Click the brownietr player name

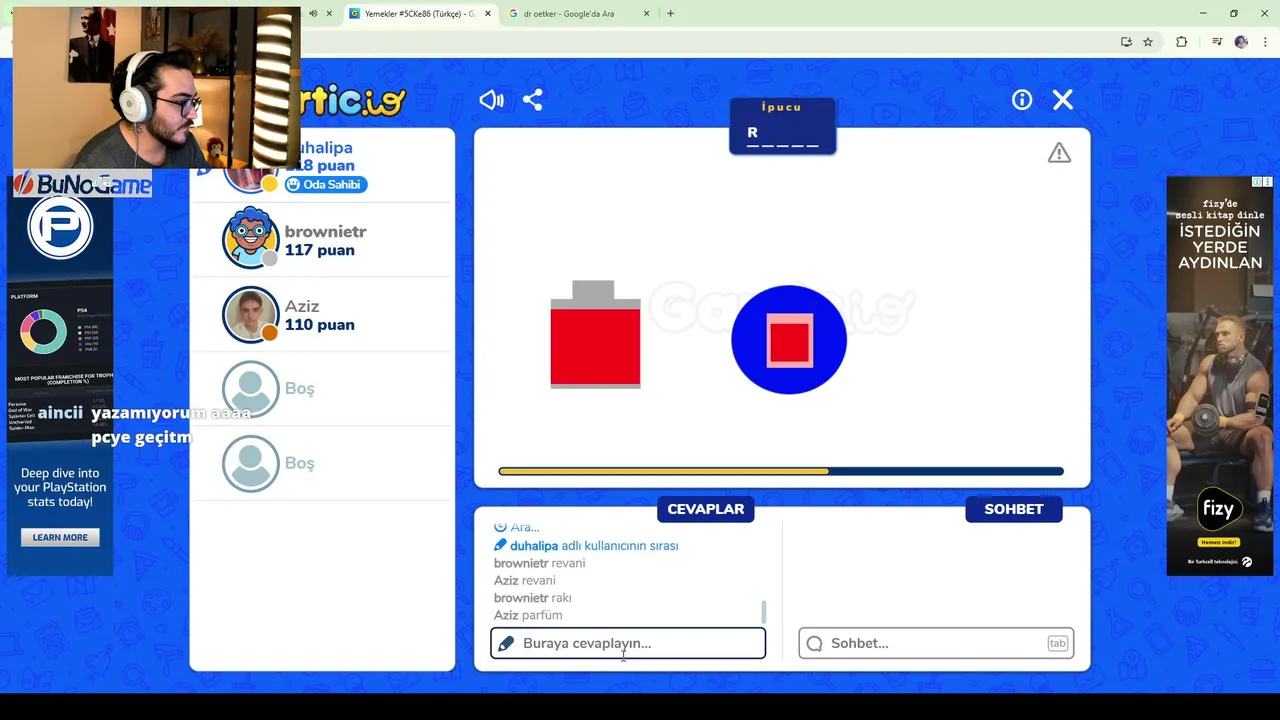tap(325, 231)
